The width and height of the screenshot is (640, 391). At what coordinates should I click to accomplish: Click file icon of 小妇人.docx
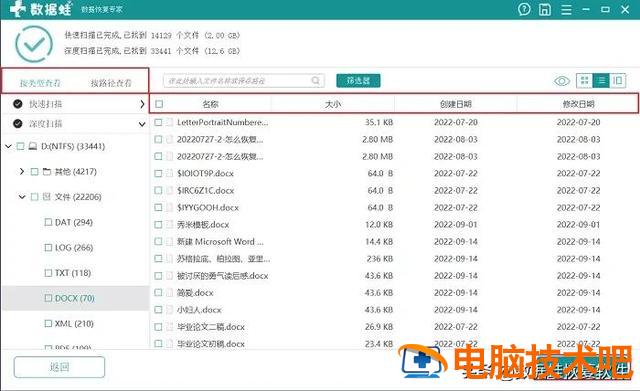[x=169, y=310]
